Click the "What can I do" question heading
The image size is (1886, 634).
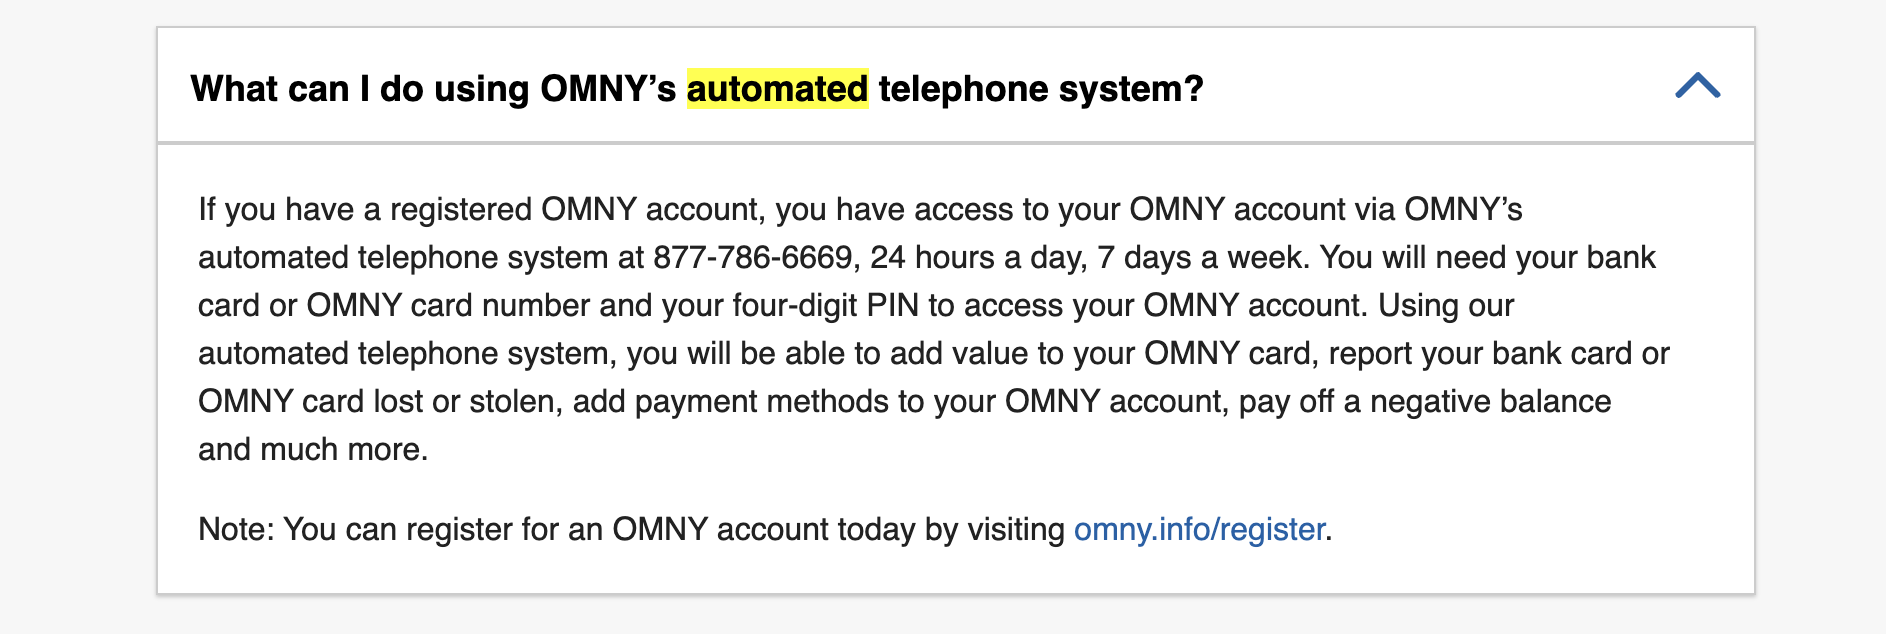(696, 88)
